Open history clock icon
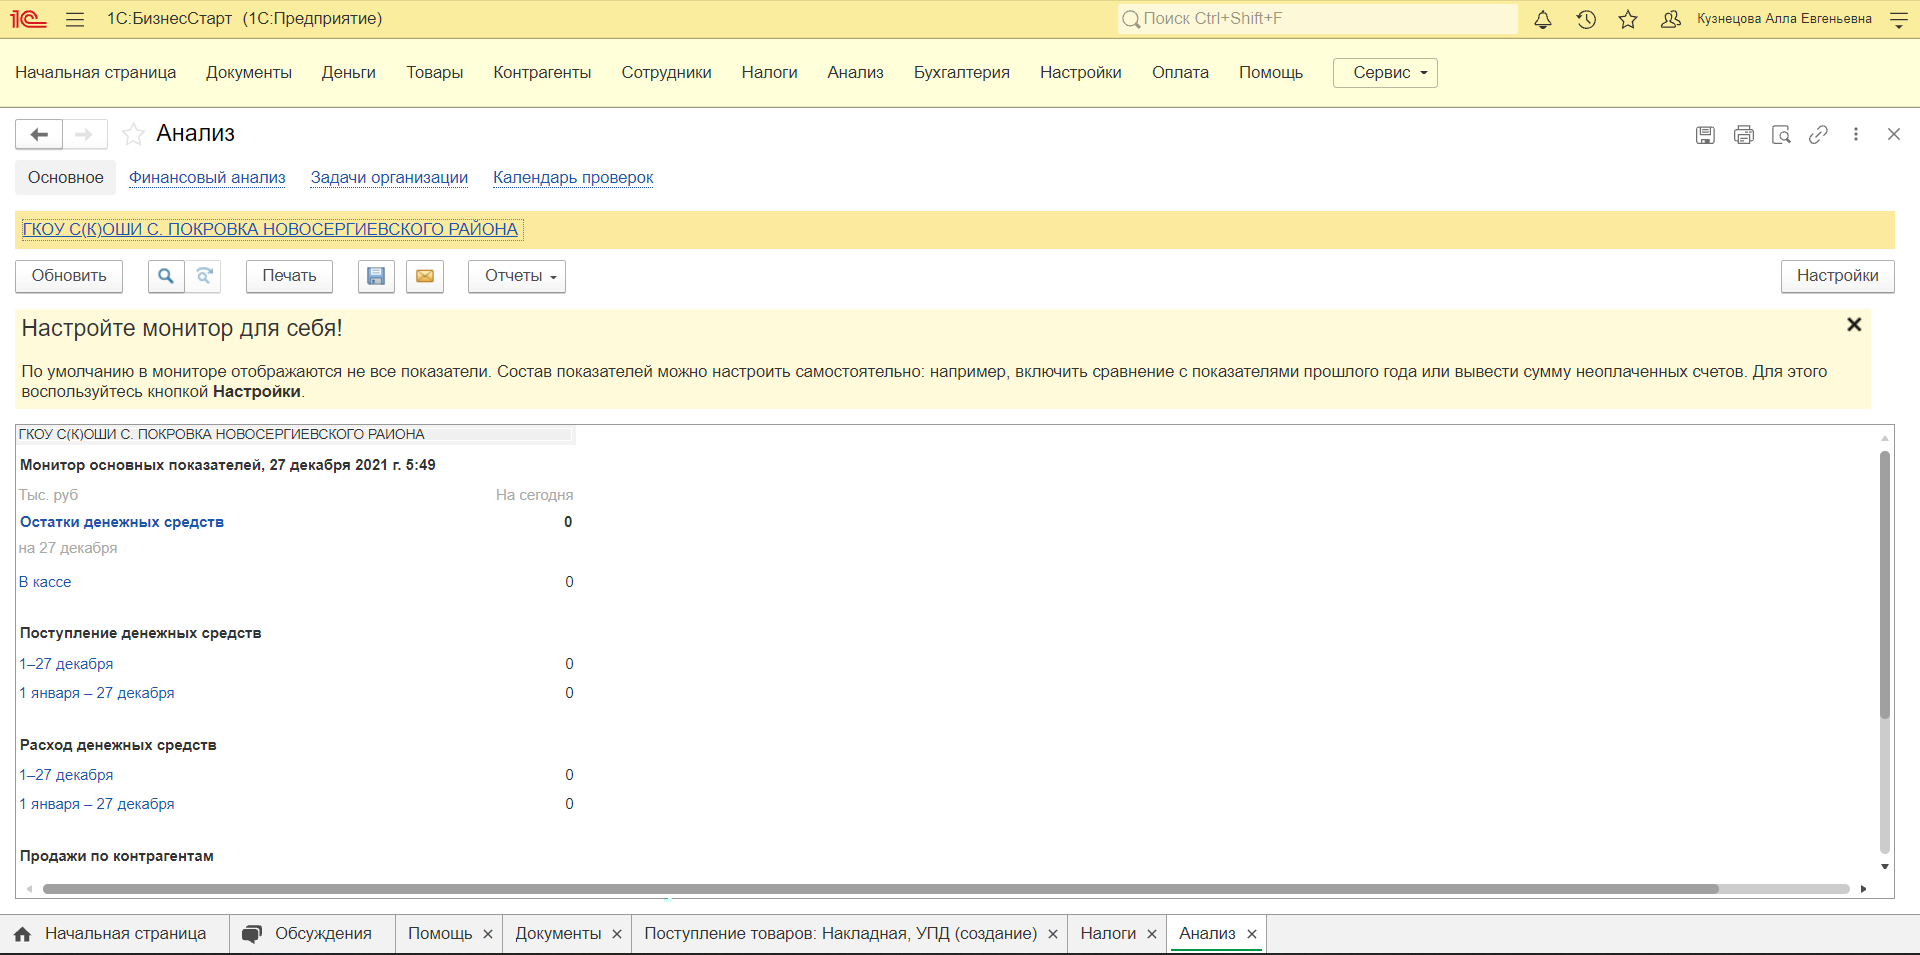Image resolution: width=1920 pixels, height=955 pixels. pos(1586,19)
